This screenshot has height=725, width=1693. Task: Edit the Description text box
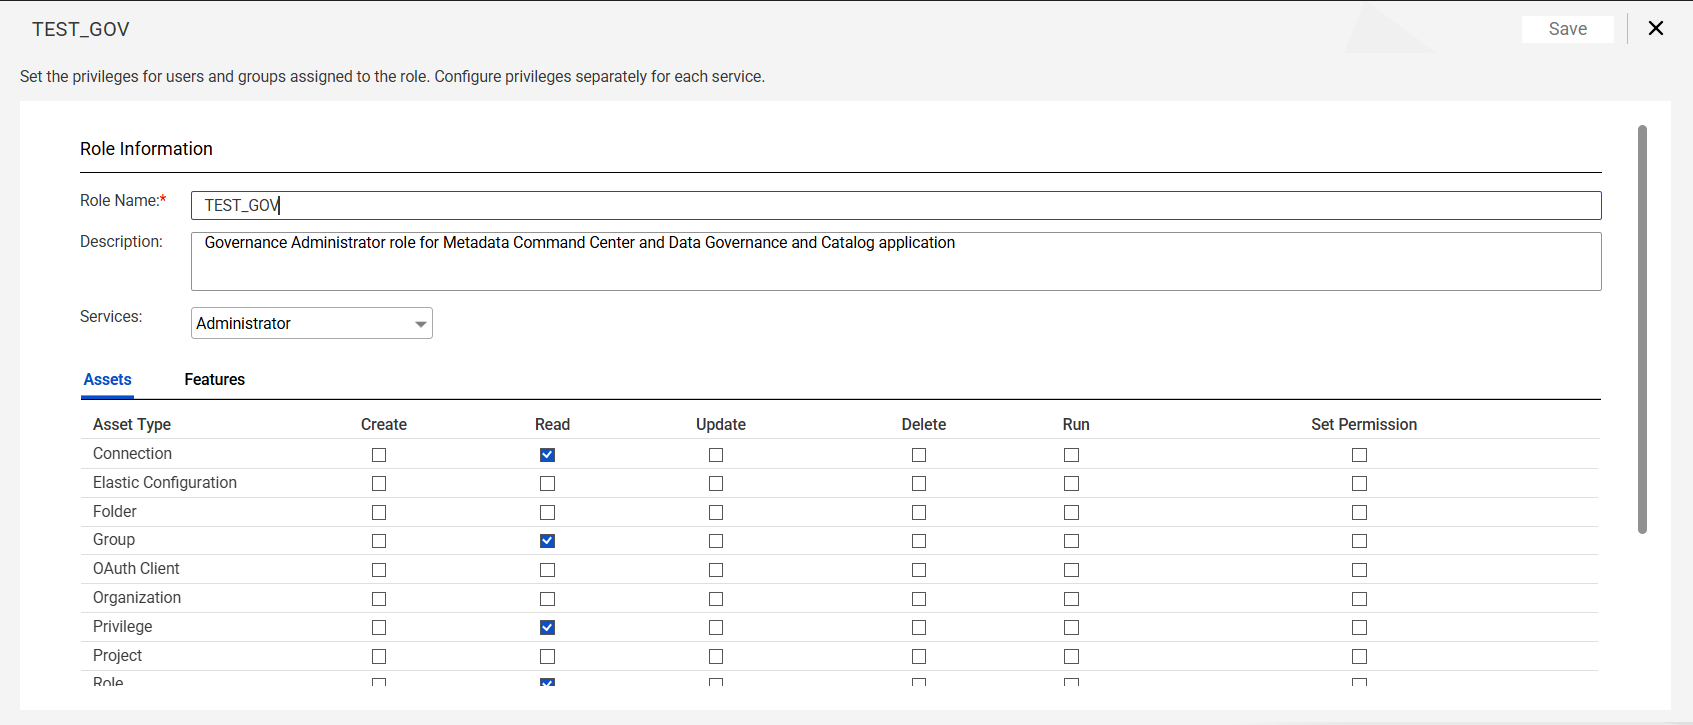point(896,261)
